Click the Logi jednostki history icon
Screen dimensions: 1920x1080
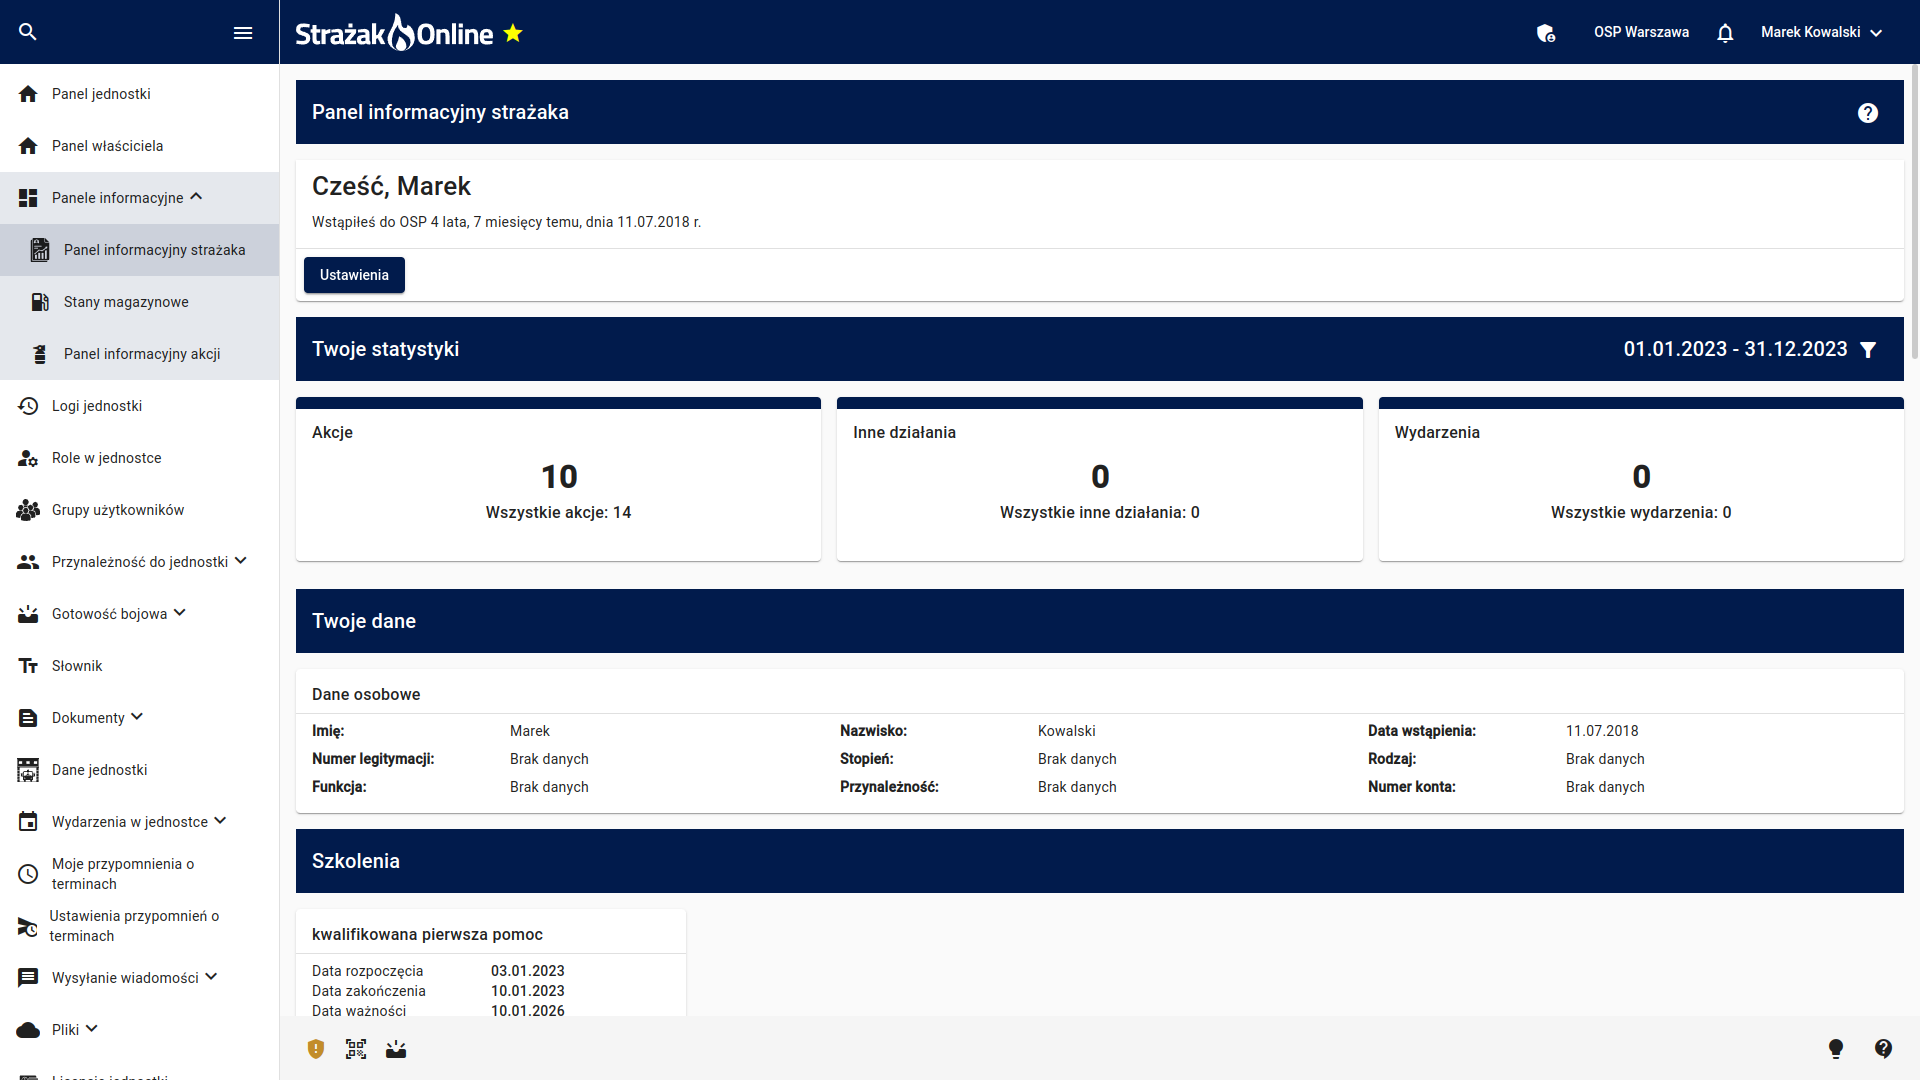28,406
